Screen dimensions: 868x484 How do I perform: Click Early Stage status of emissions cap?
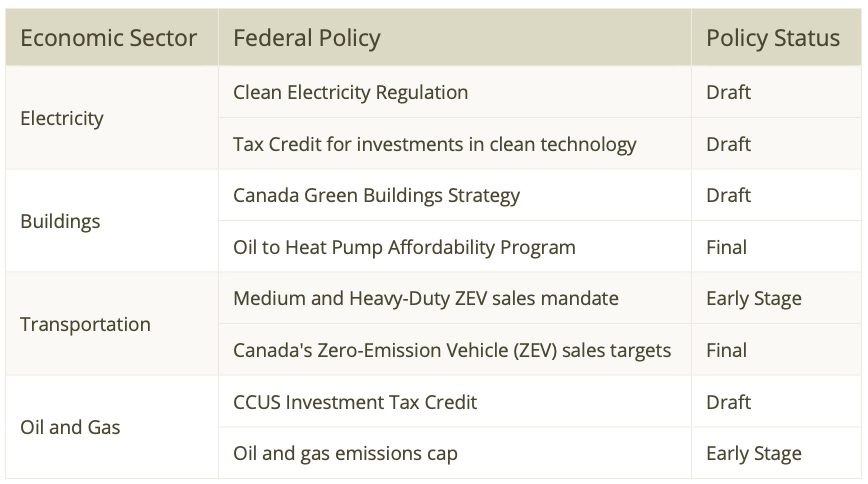(754, 453)
